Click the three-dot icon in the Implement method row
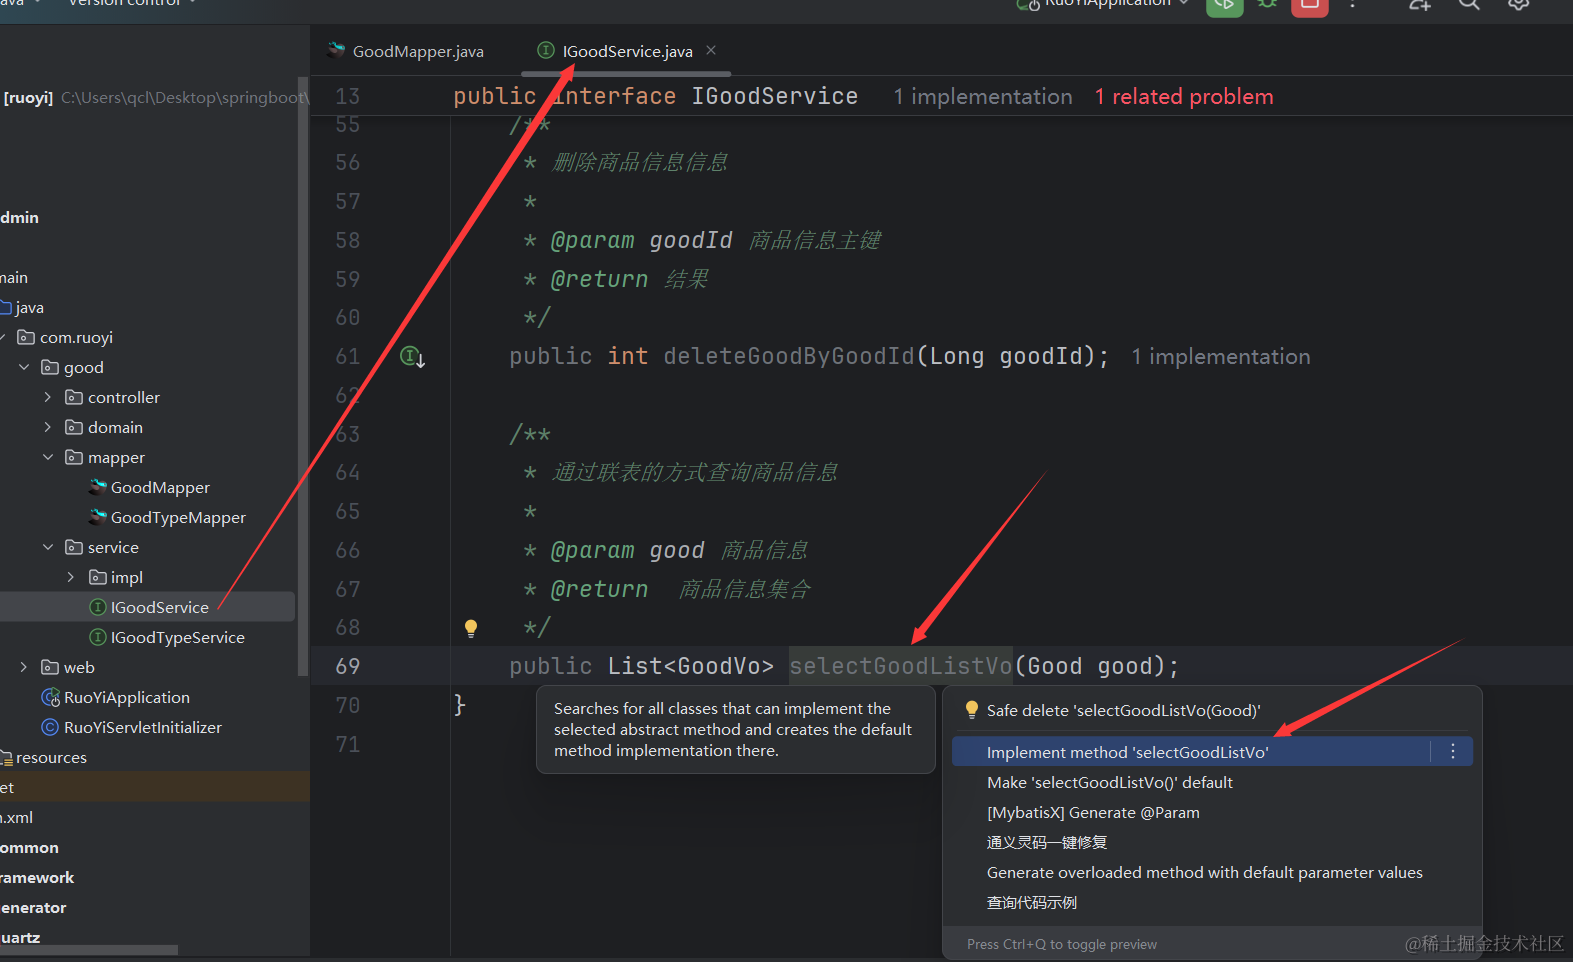 (x=1453, y=751)
